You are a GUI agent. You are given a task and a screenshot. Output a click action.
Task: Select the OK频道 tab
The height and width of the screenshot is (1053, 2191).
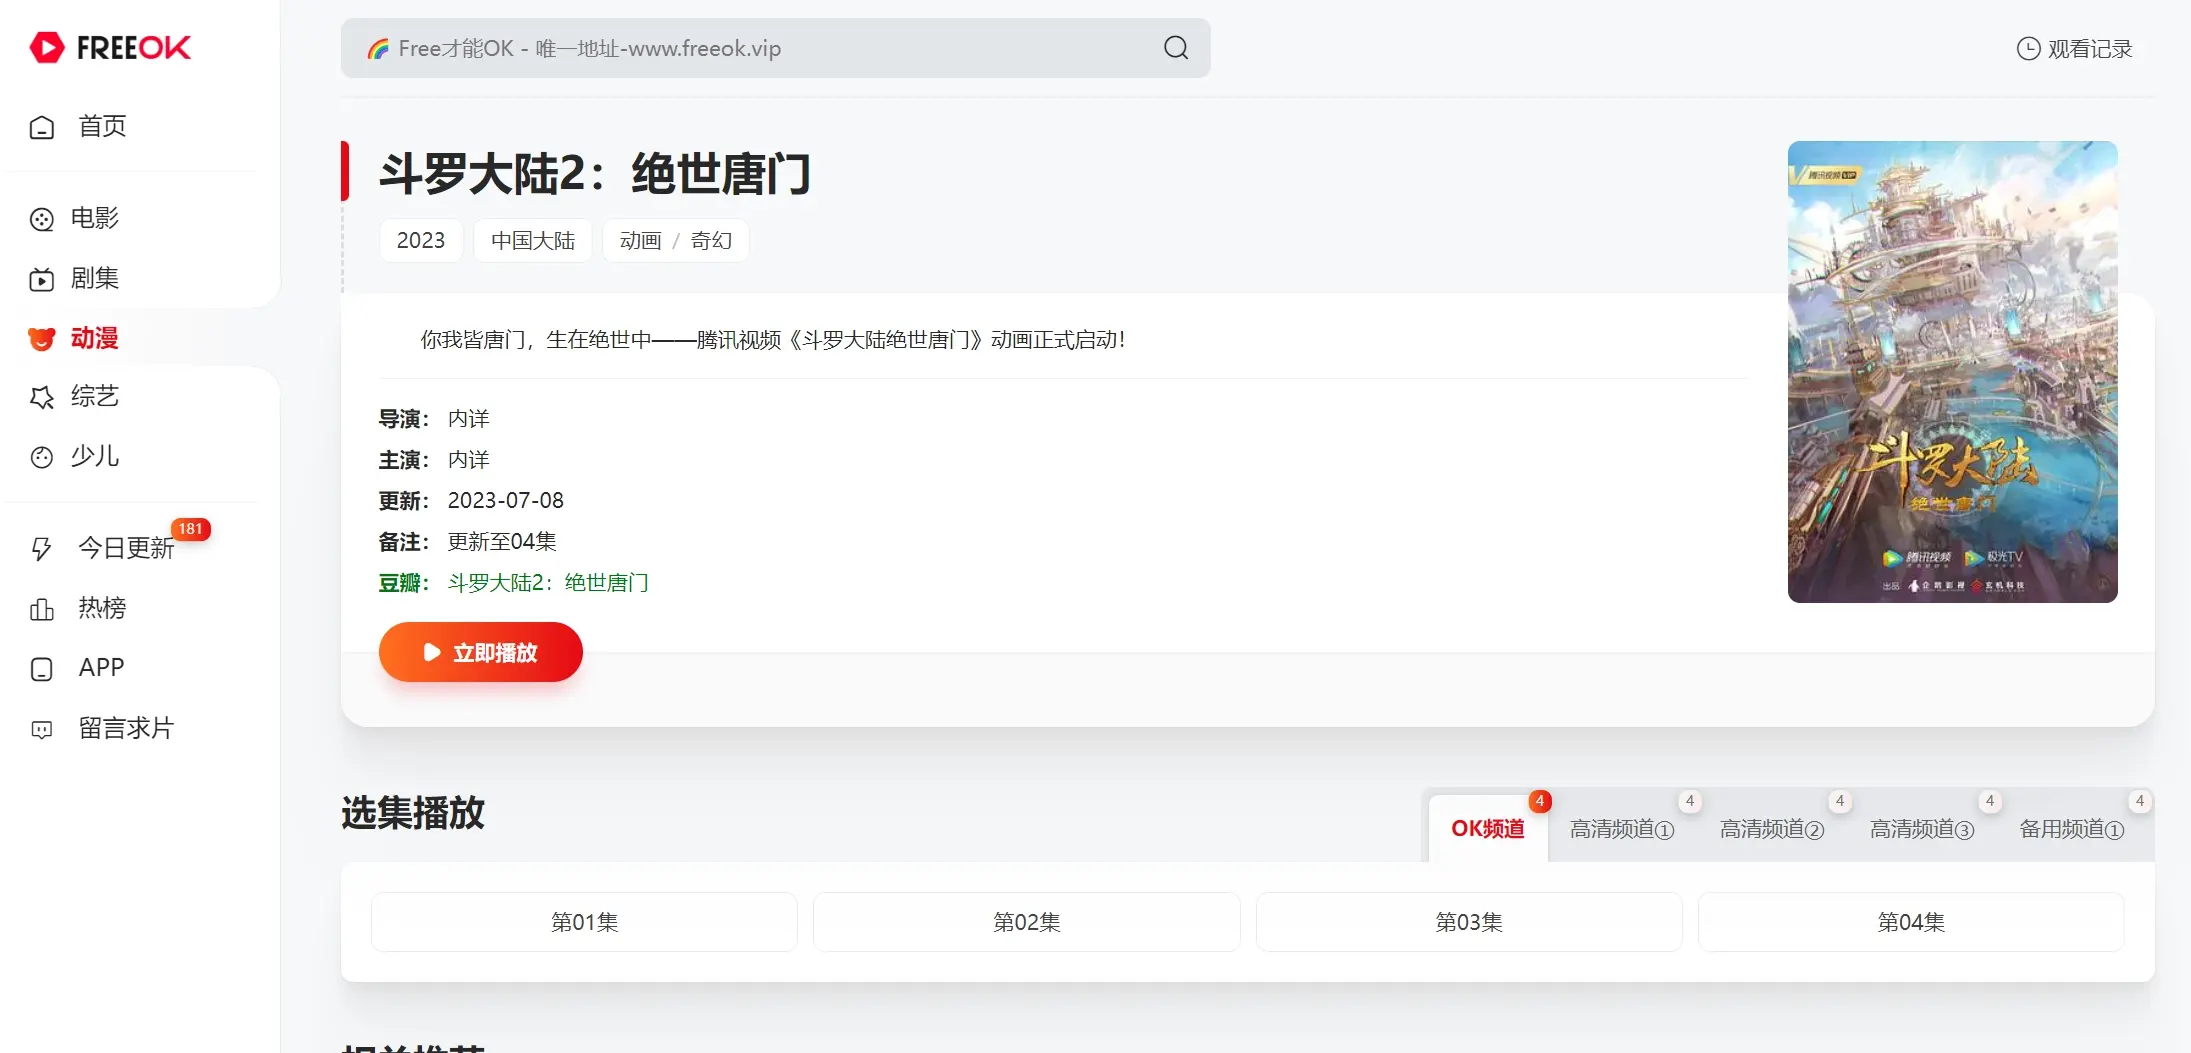point(1488,829)
